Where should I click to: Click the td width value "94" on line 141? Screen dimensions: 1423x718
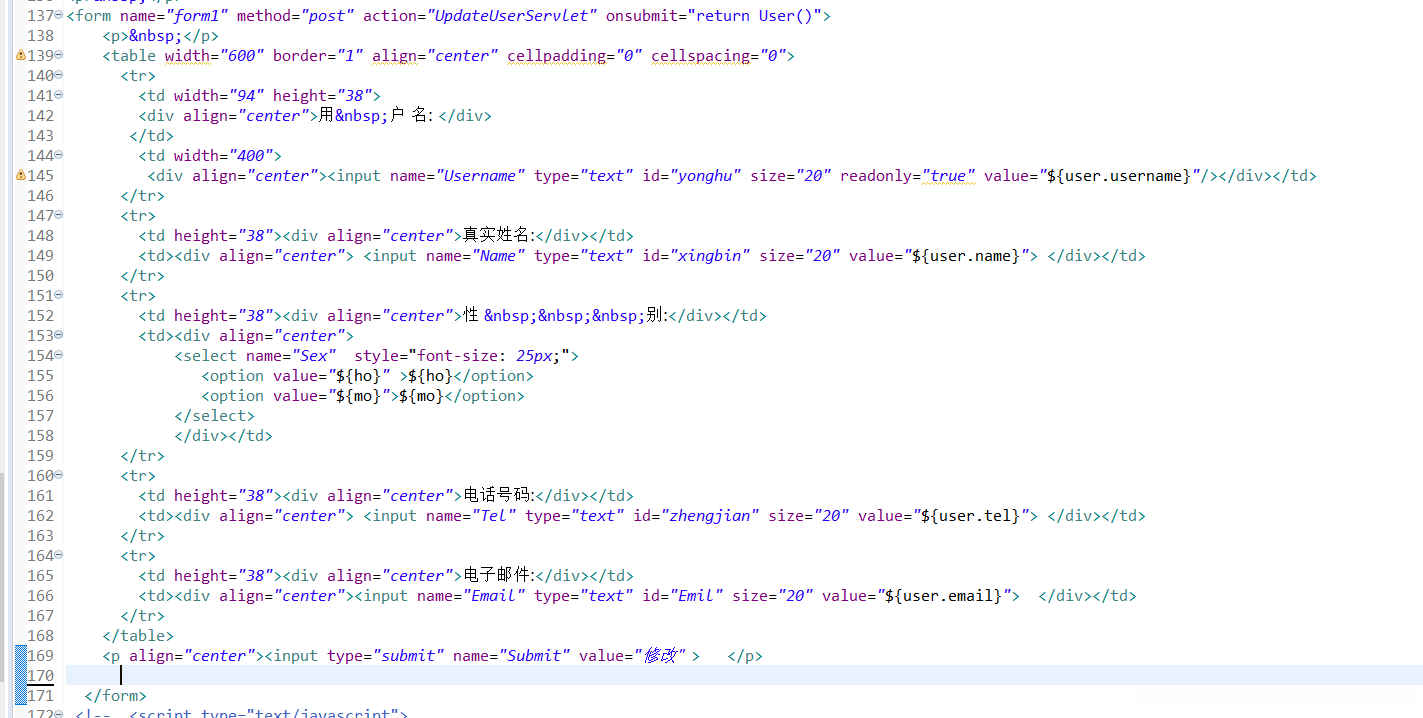pyautogui.click(x=246, y=96)
